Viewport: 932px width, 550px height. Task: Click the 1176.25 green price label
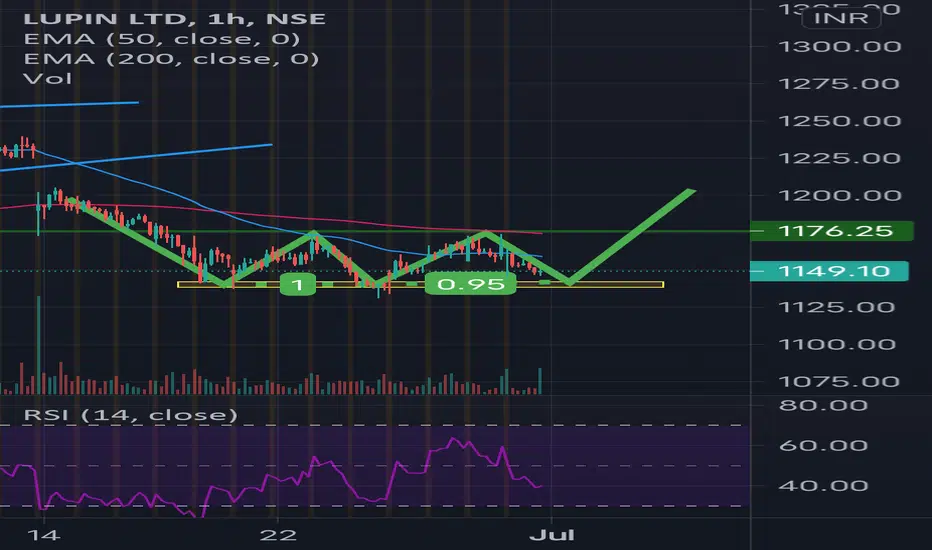coord(832,231)
